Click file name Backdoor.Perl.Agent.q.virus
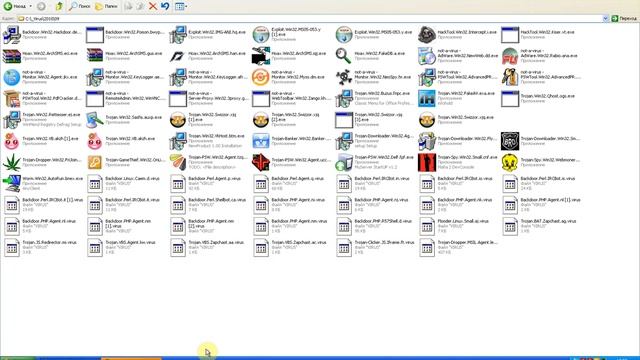640x360 pixels. 298,178
